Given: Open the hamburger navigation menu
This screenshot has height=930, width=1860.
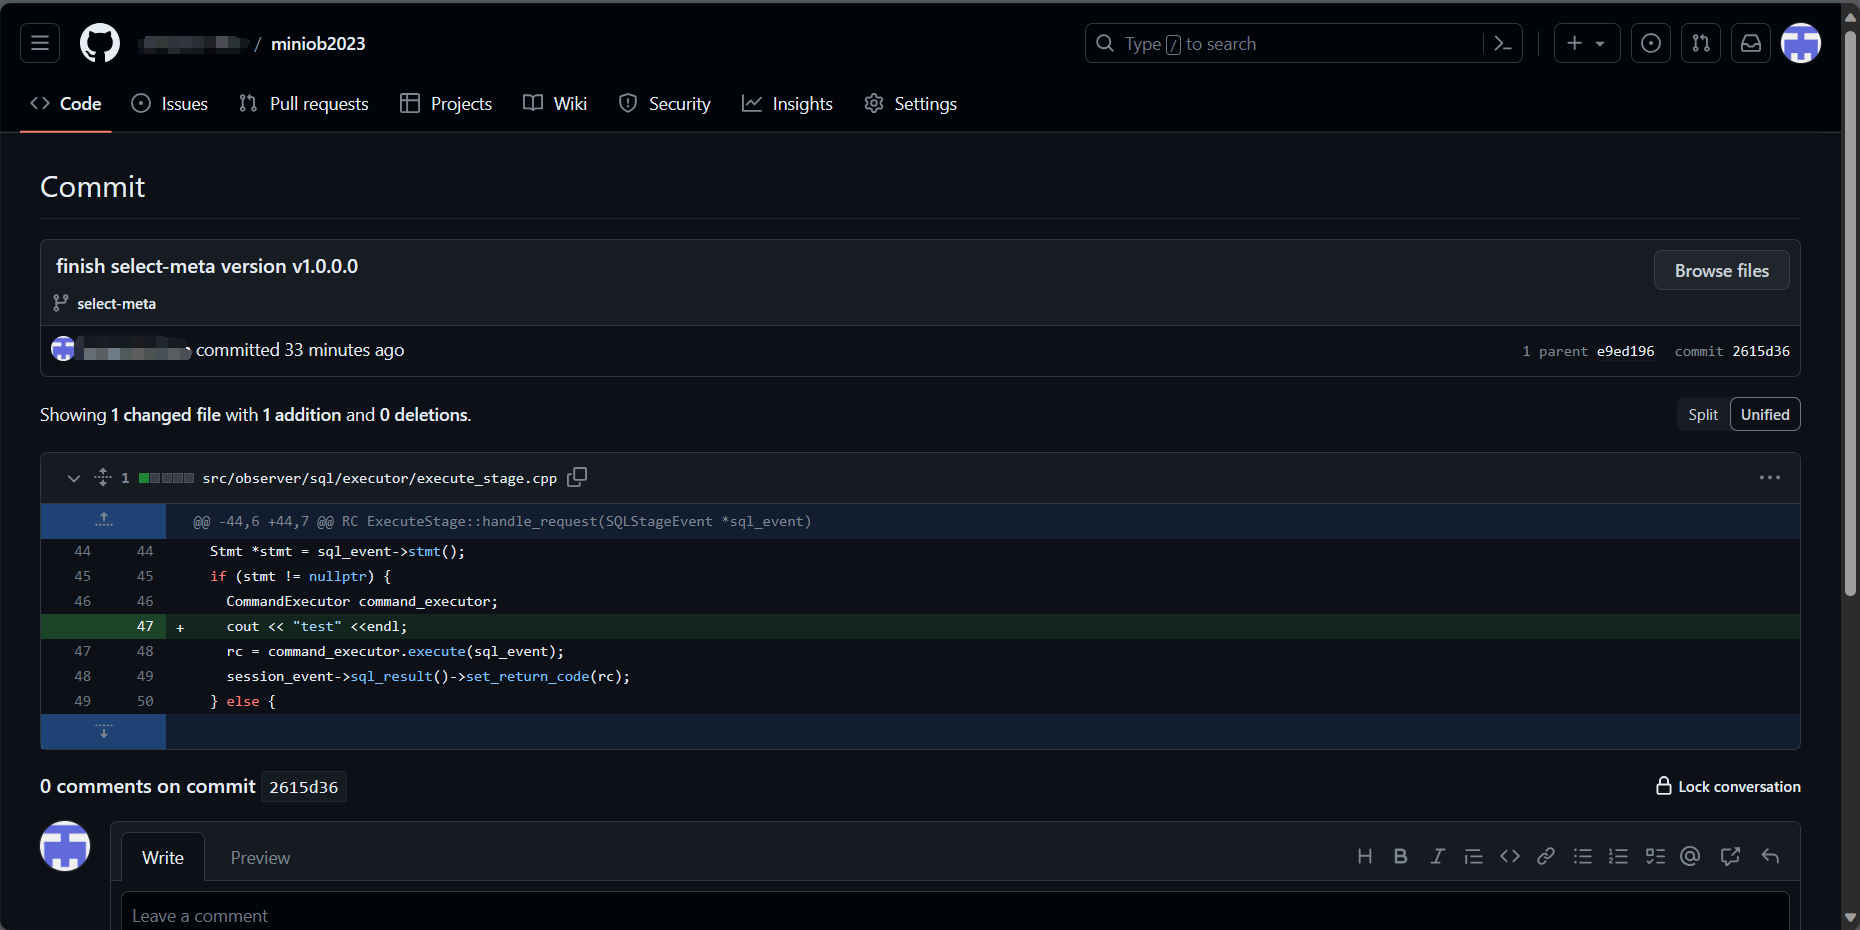Looking at the screenshot, I should [40, 43].
